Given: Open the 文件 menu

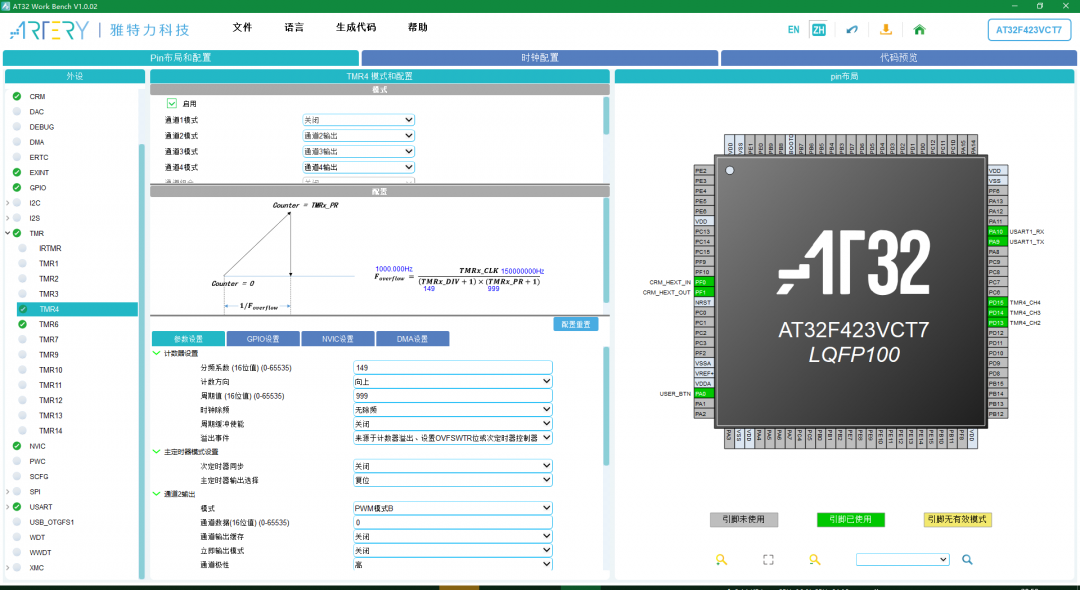Looking at the screenshot, I should (x=242, y=28).
